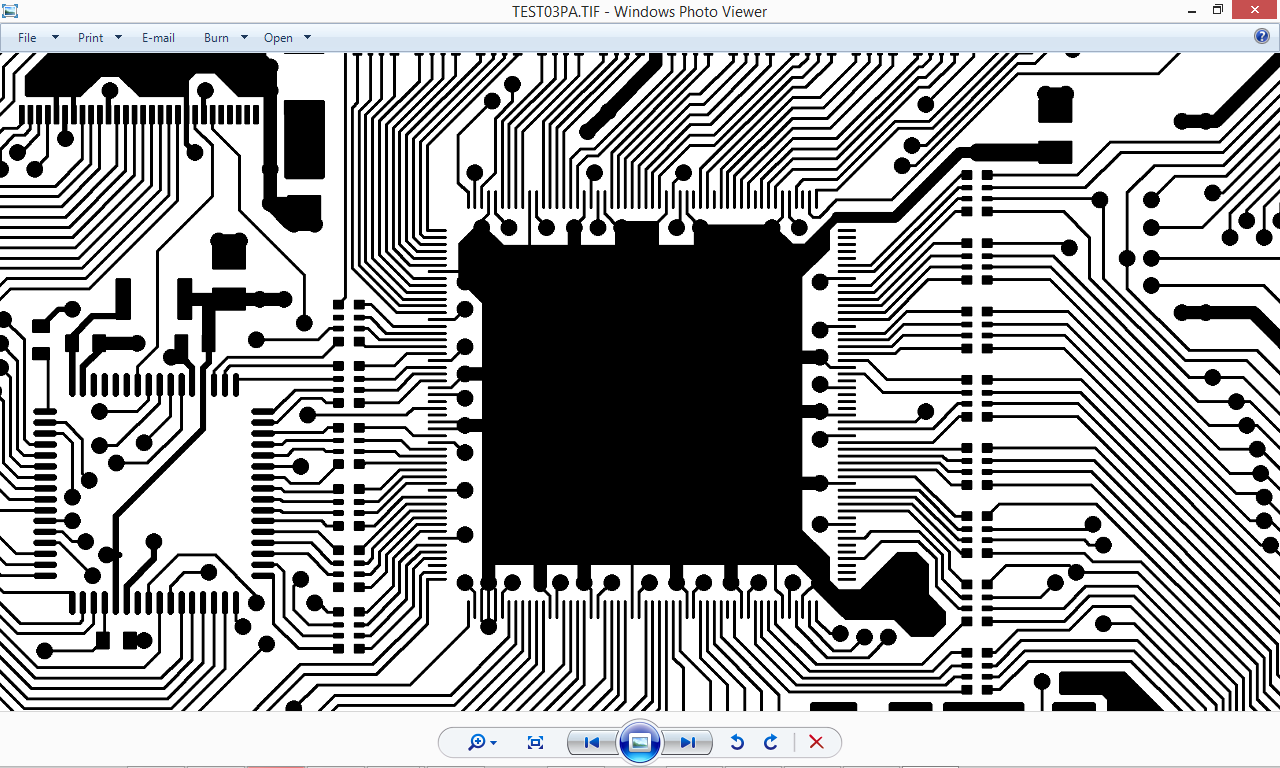The image size is (1280, 768).
Task: Expand the File dropdown arrow
Action: click(55, 37)
